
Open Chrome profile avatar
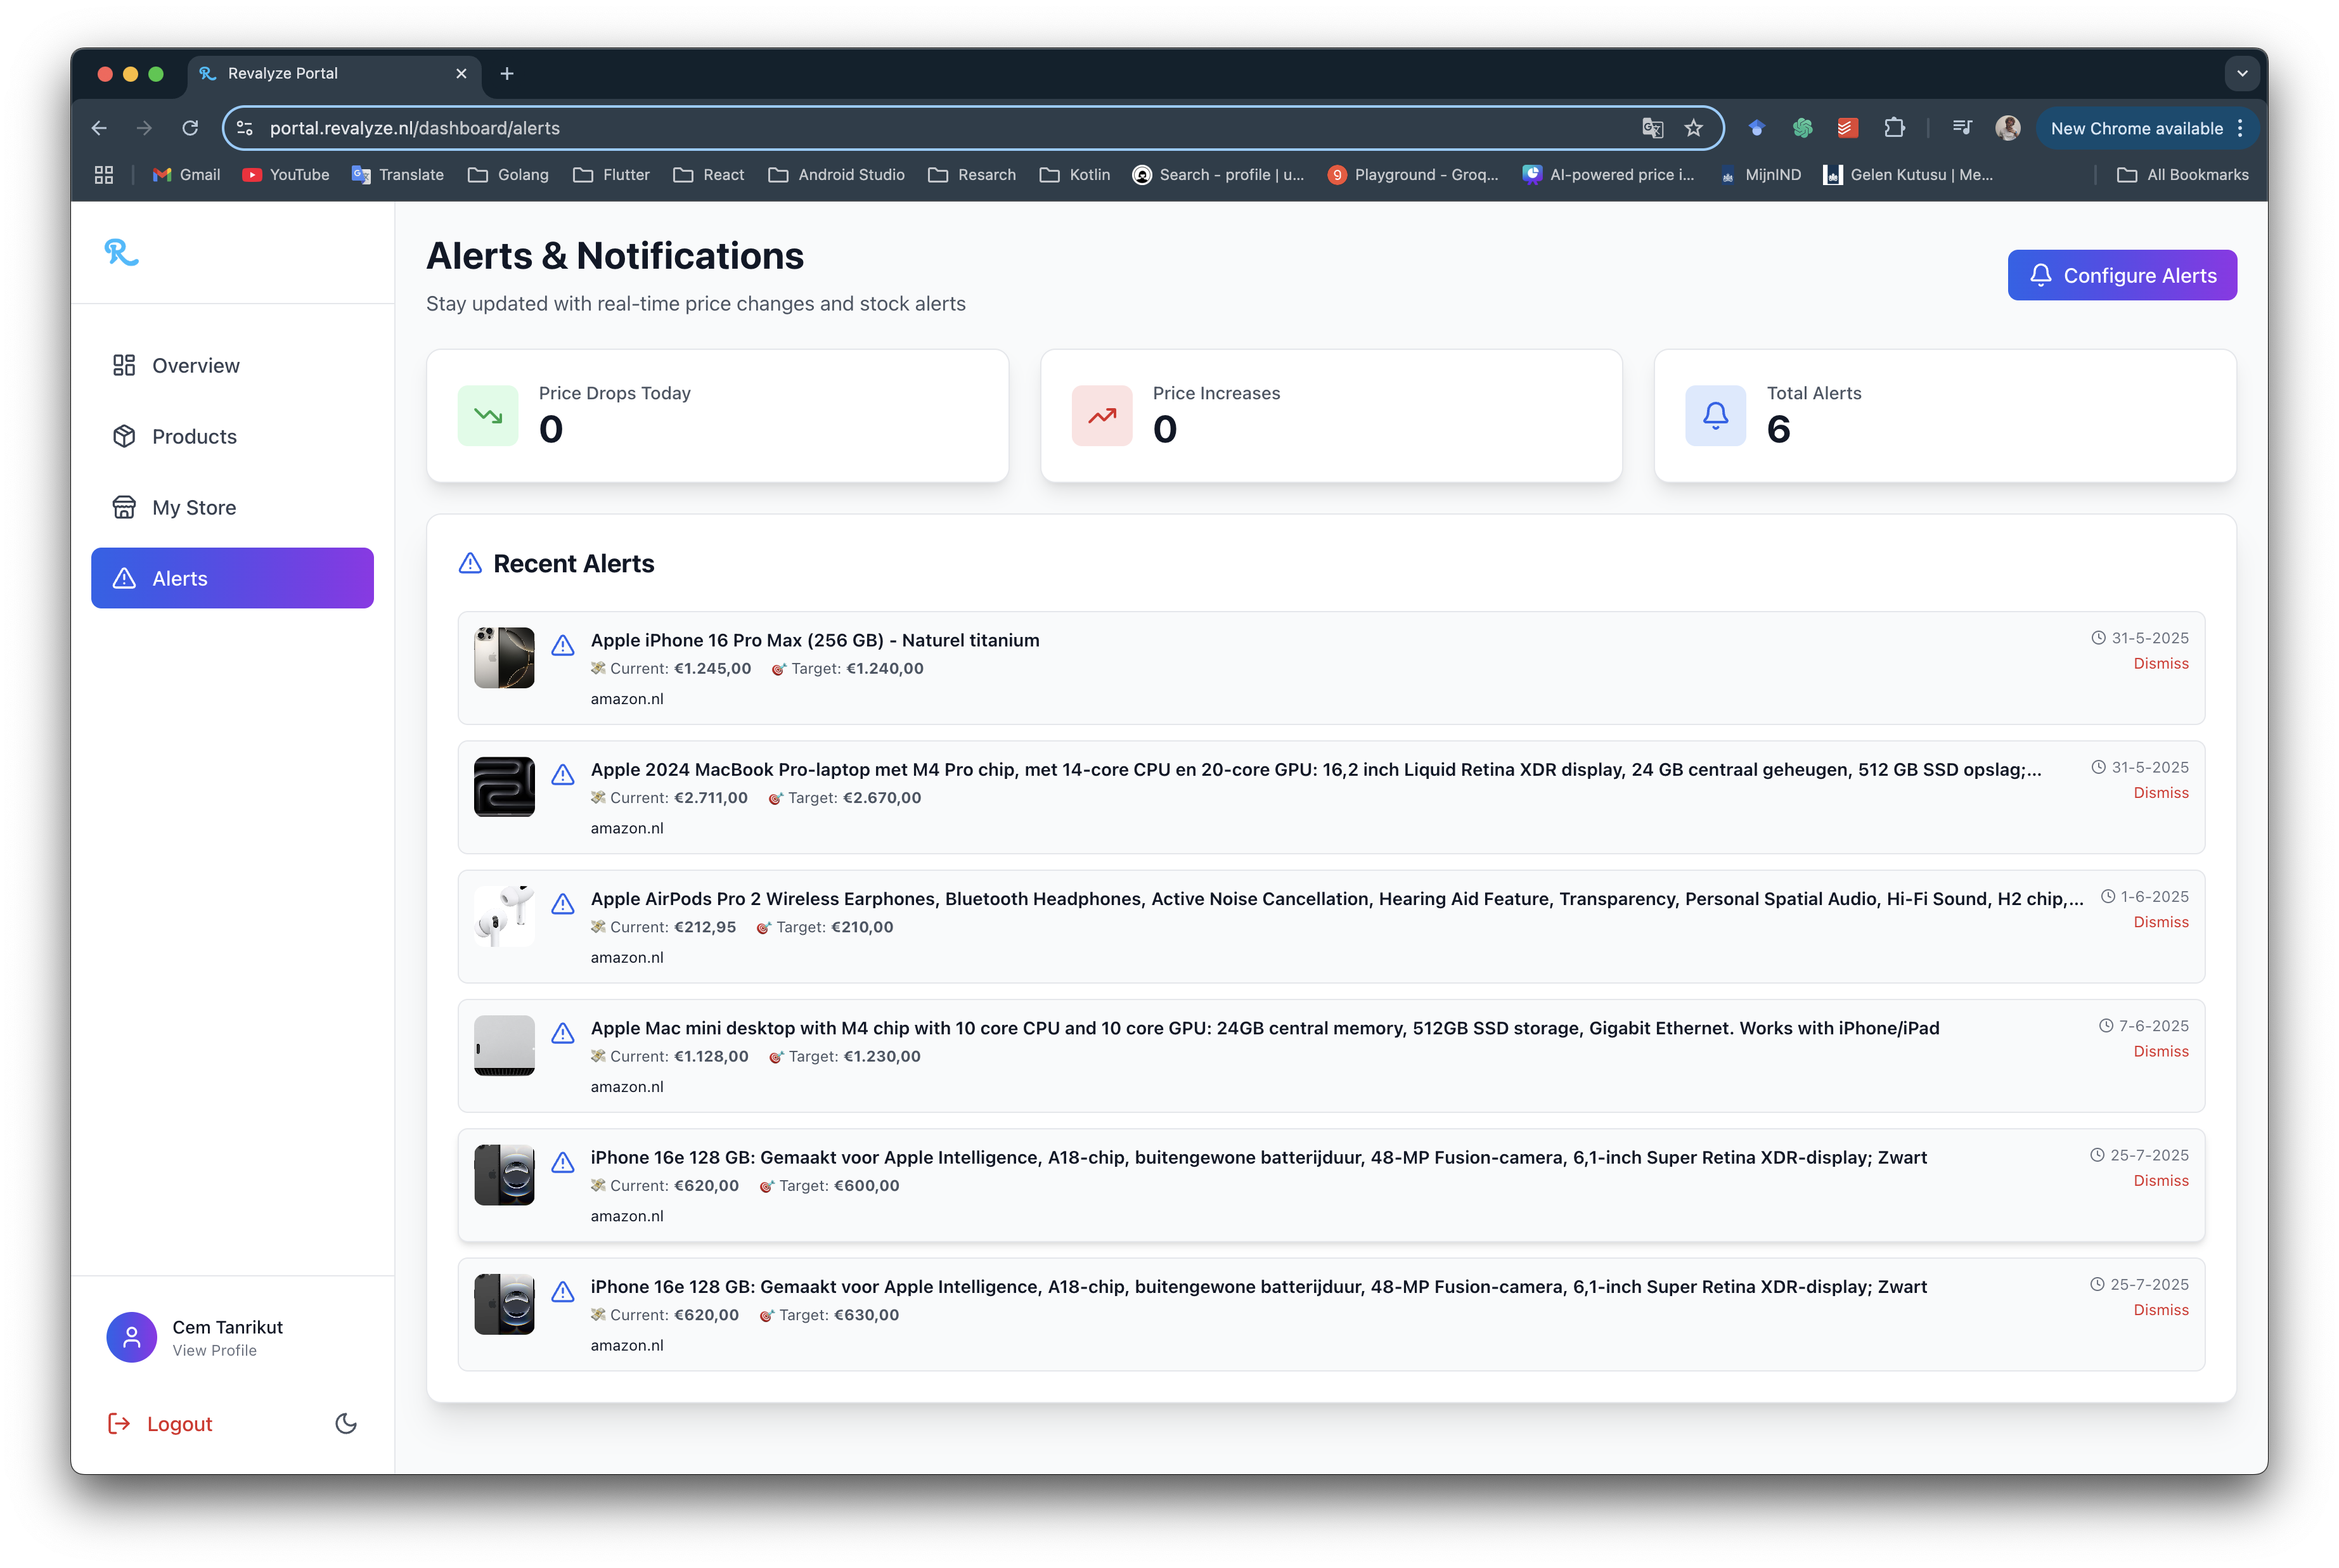(2007, 128)
